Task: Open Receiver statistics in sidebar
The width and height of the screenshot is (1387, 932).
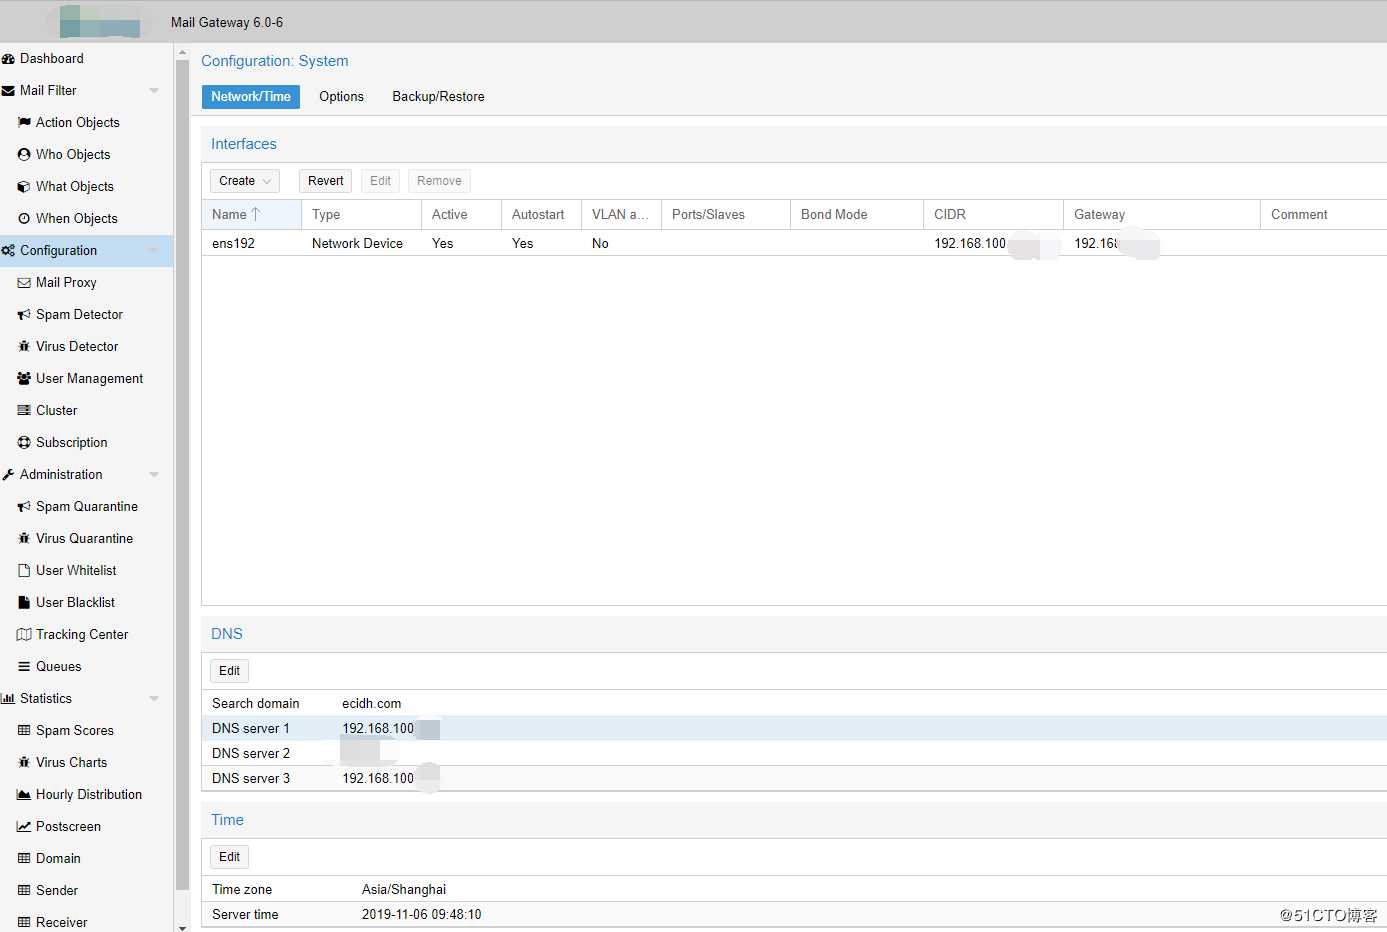Action: click(x=61, y=923)
